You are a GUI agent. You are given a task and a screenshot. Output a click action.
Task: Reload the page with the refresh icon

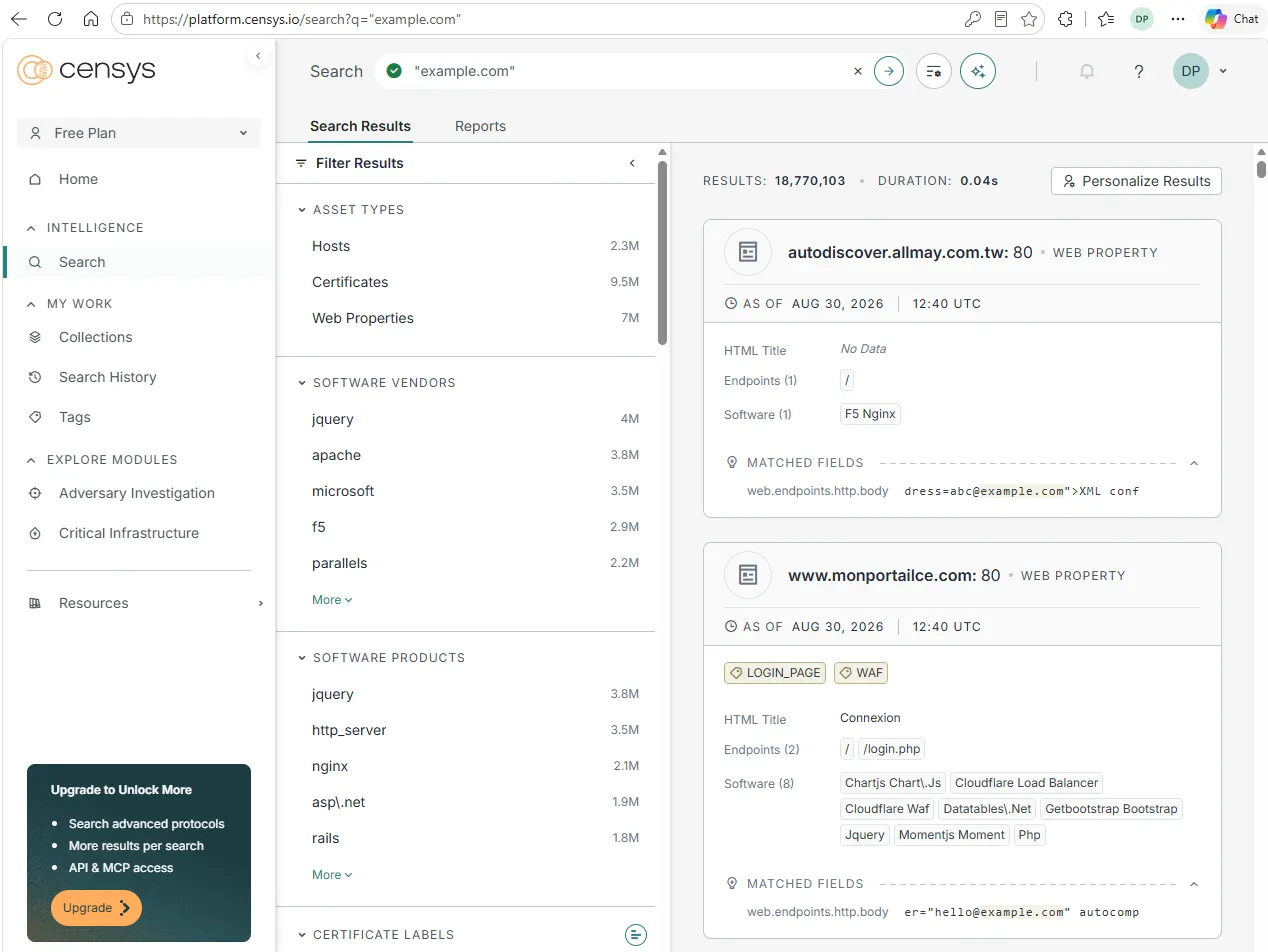coord(55,19)
